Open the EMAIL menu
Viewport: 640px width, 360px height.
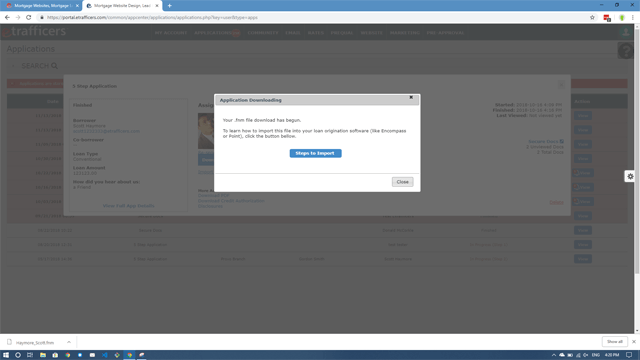click(x=293, y=33)
